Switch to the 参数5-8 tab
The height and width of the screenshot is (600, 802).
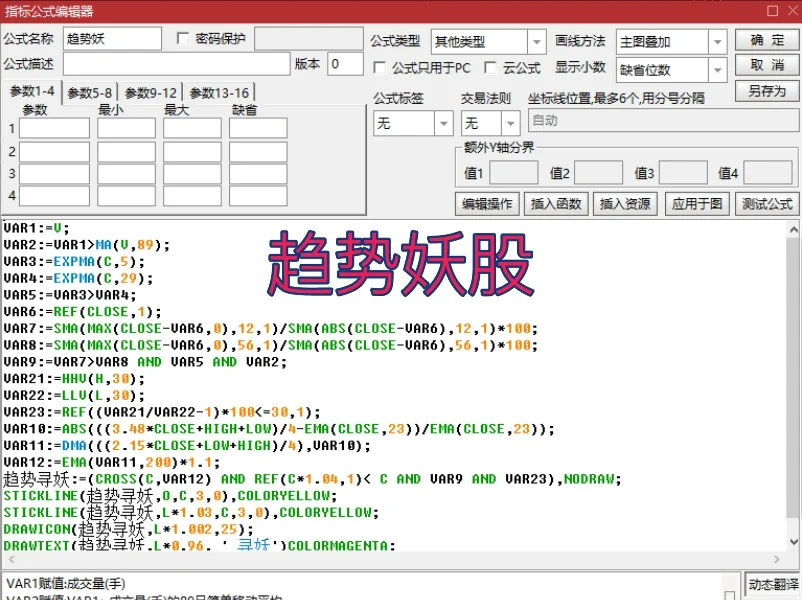pos(90,93)
